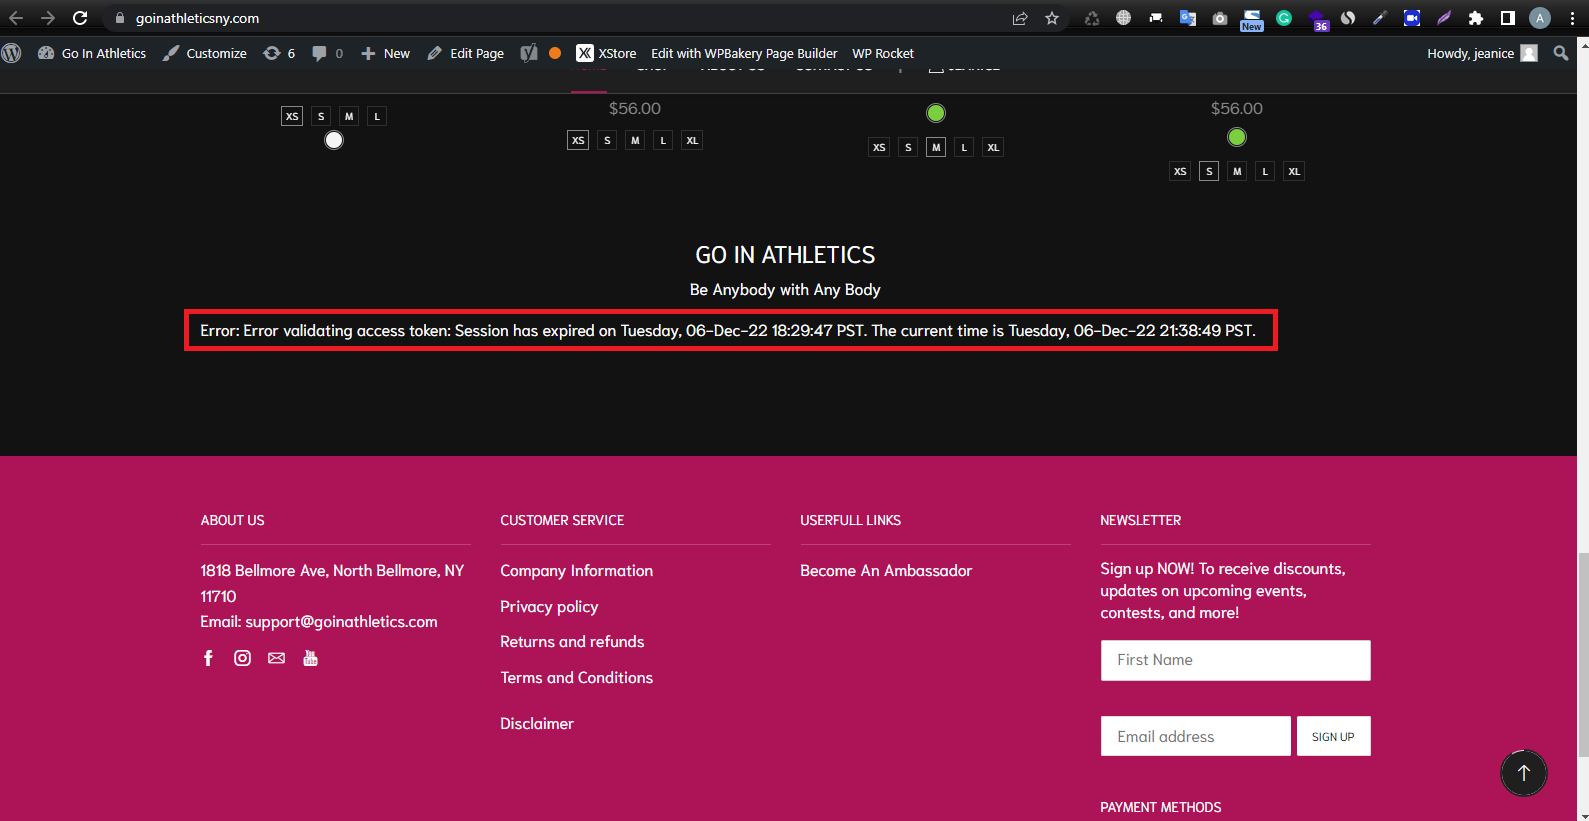This screenshot has width=1589, height=821.
Task: Open the camera screenshot extension
Action: 1220,18
